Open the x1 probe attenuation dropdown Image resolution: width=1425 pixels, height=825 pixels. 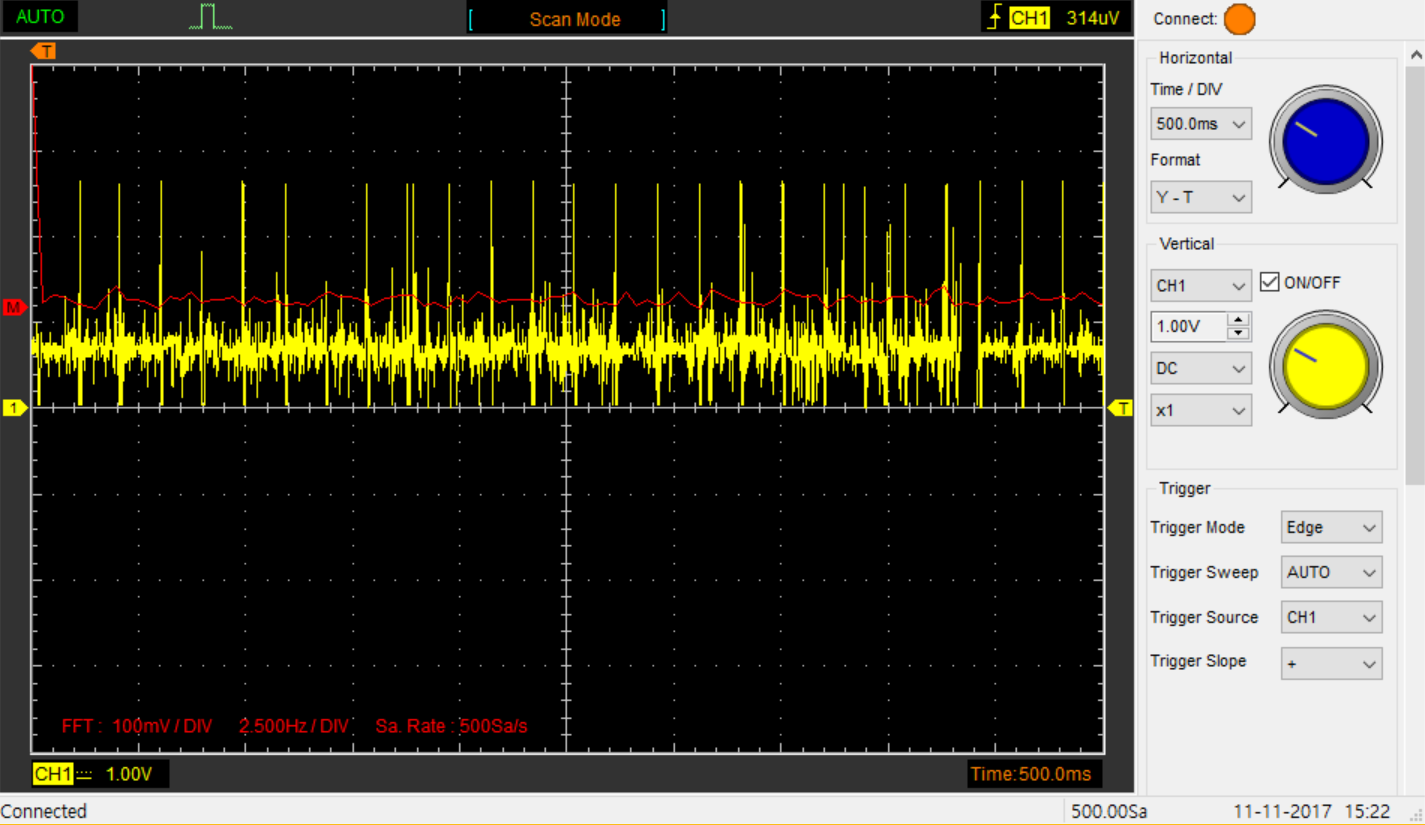[x=1201, y=410]
